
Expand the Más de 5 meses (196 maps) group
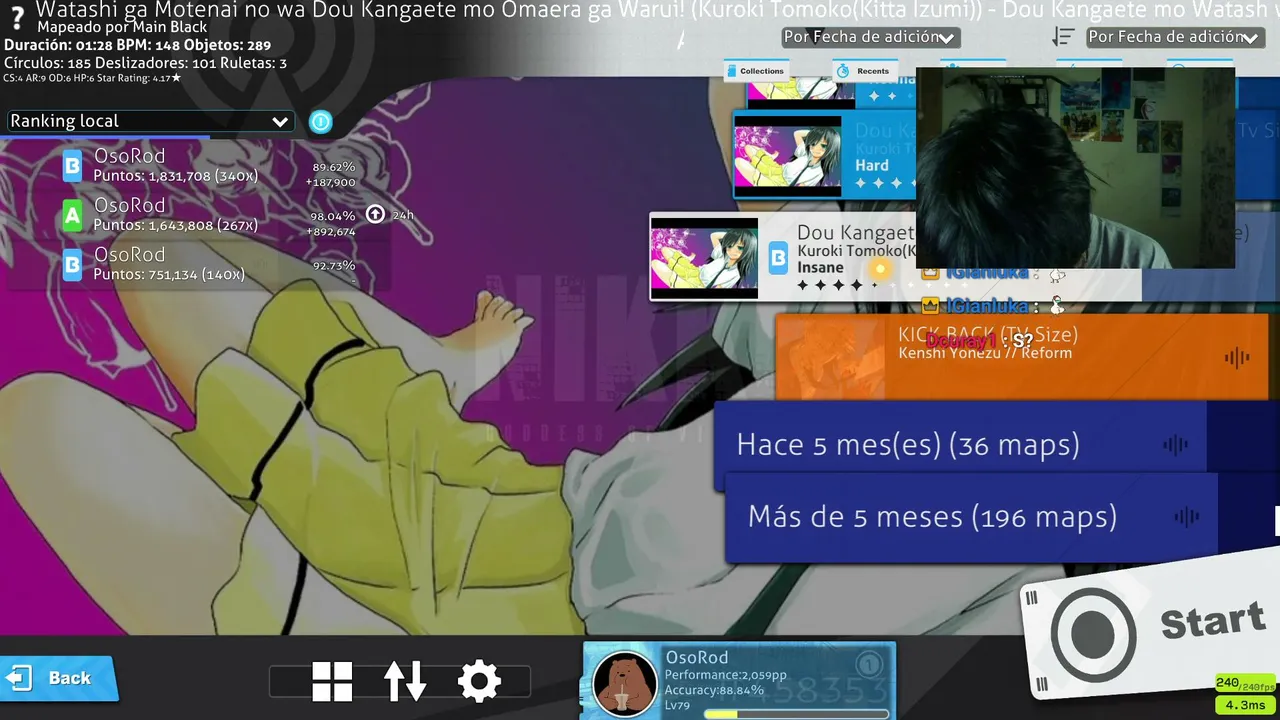[x=971, y=518]
